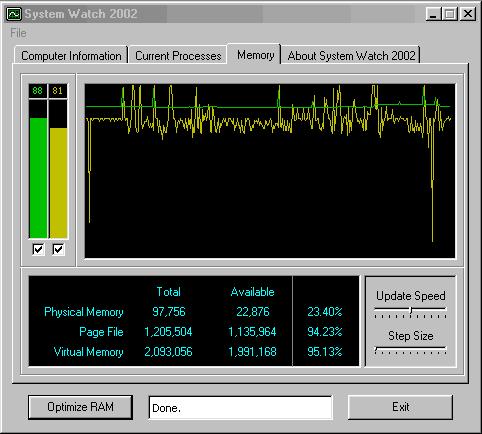Click Page File total 1,205,504

pyautogui.click(x=168, y=332)
